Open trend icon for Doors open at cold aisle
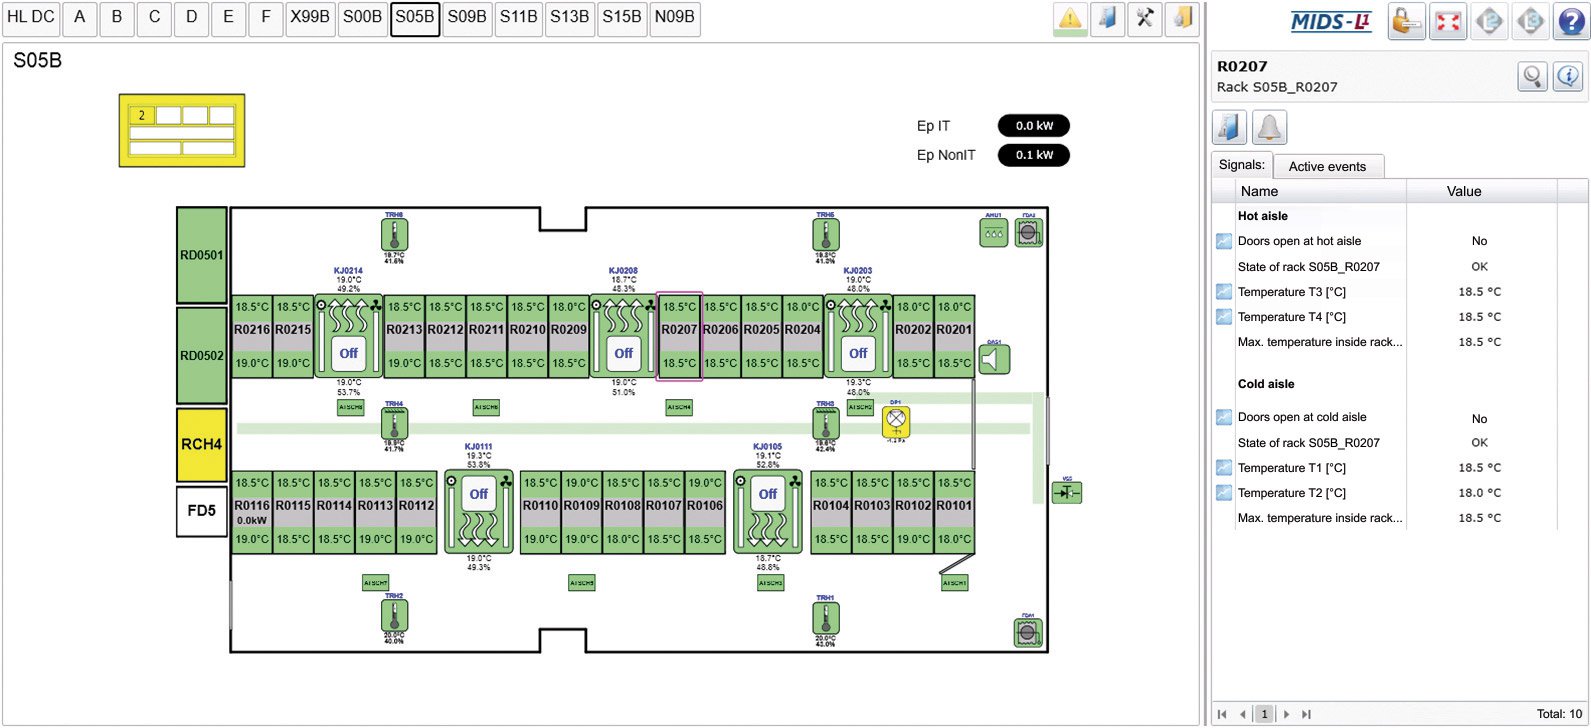The height and width of the screenshot is (728, 1591). tap(1224, 417)
